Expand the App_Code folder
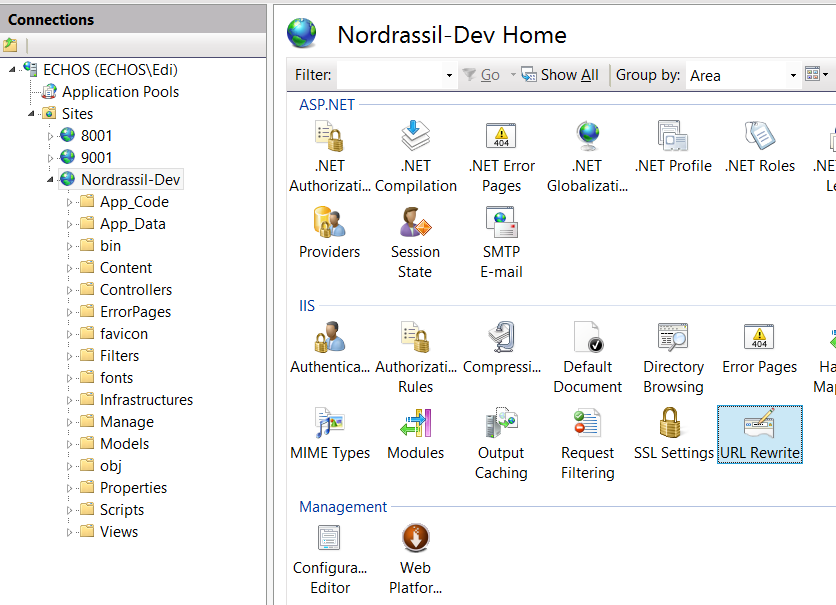Viewport: 836px width, 605px height. (69, 202)
